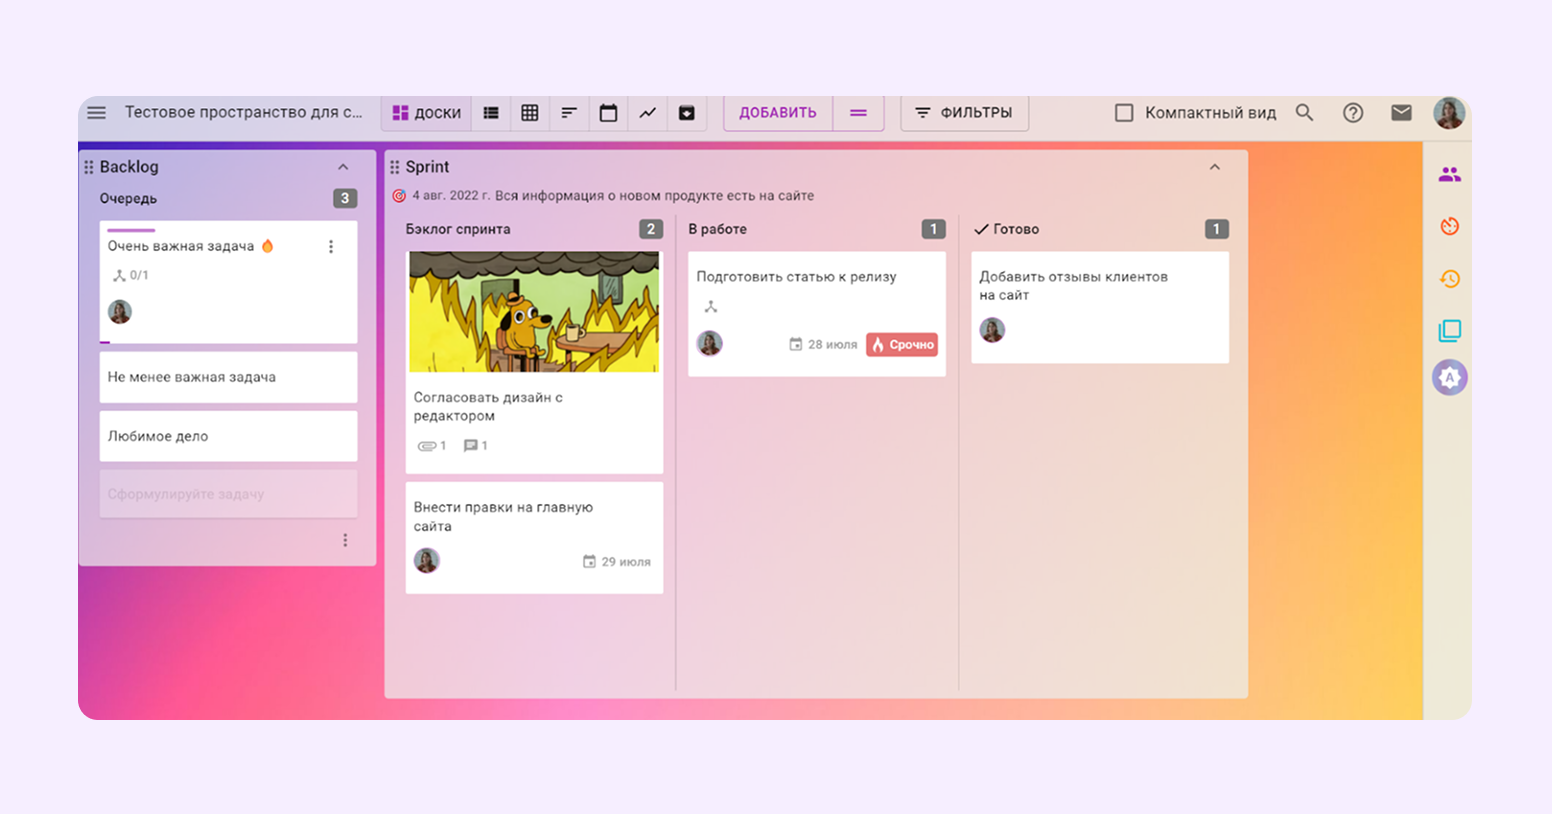Enable the Компактный вид checkbox
The height and width of the screenshot is (814, 1552).
tap(1124, 113)
